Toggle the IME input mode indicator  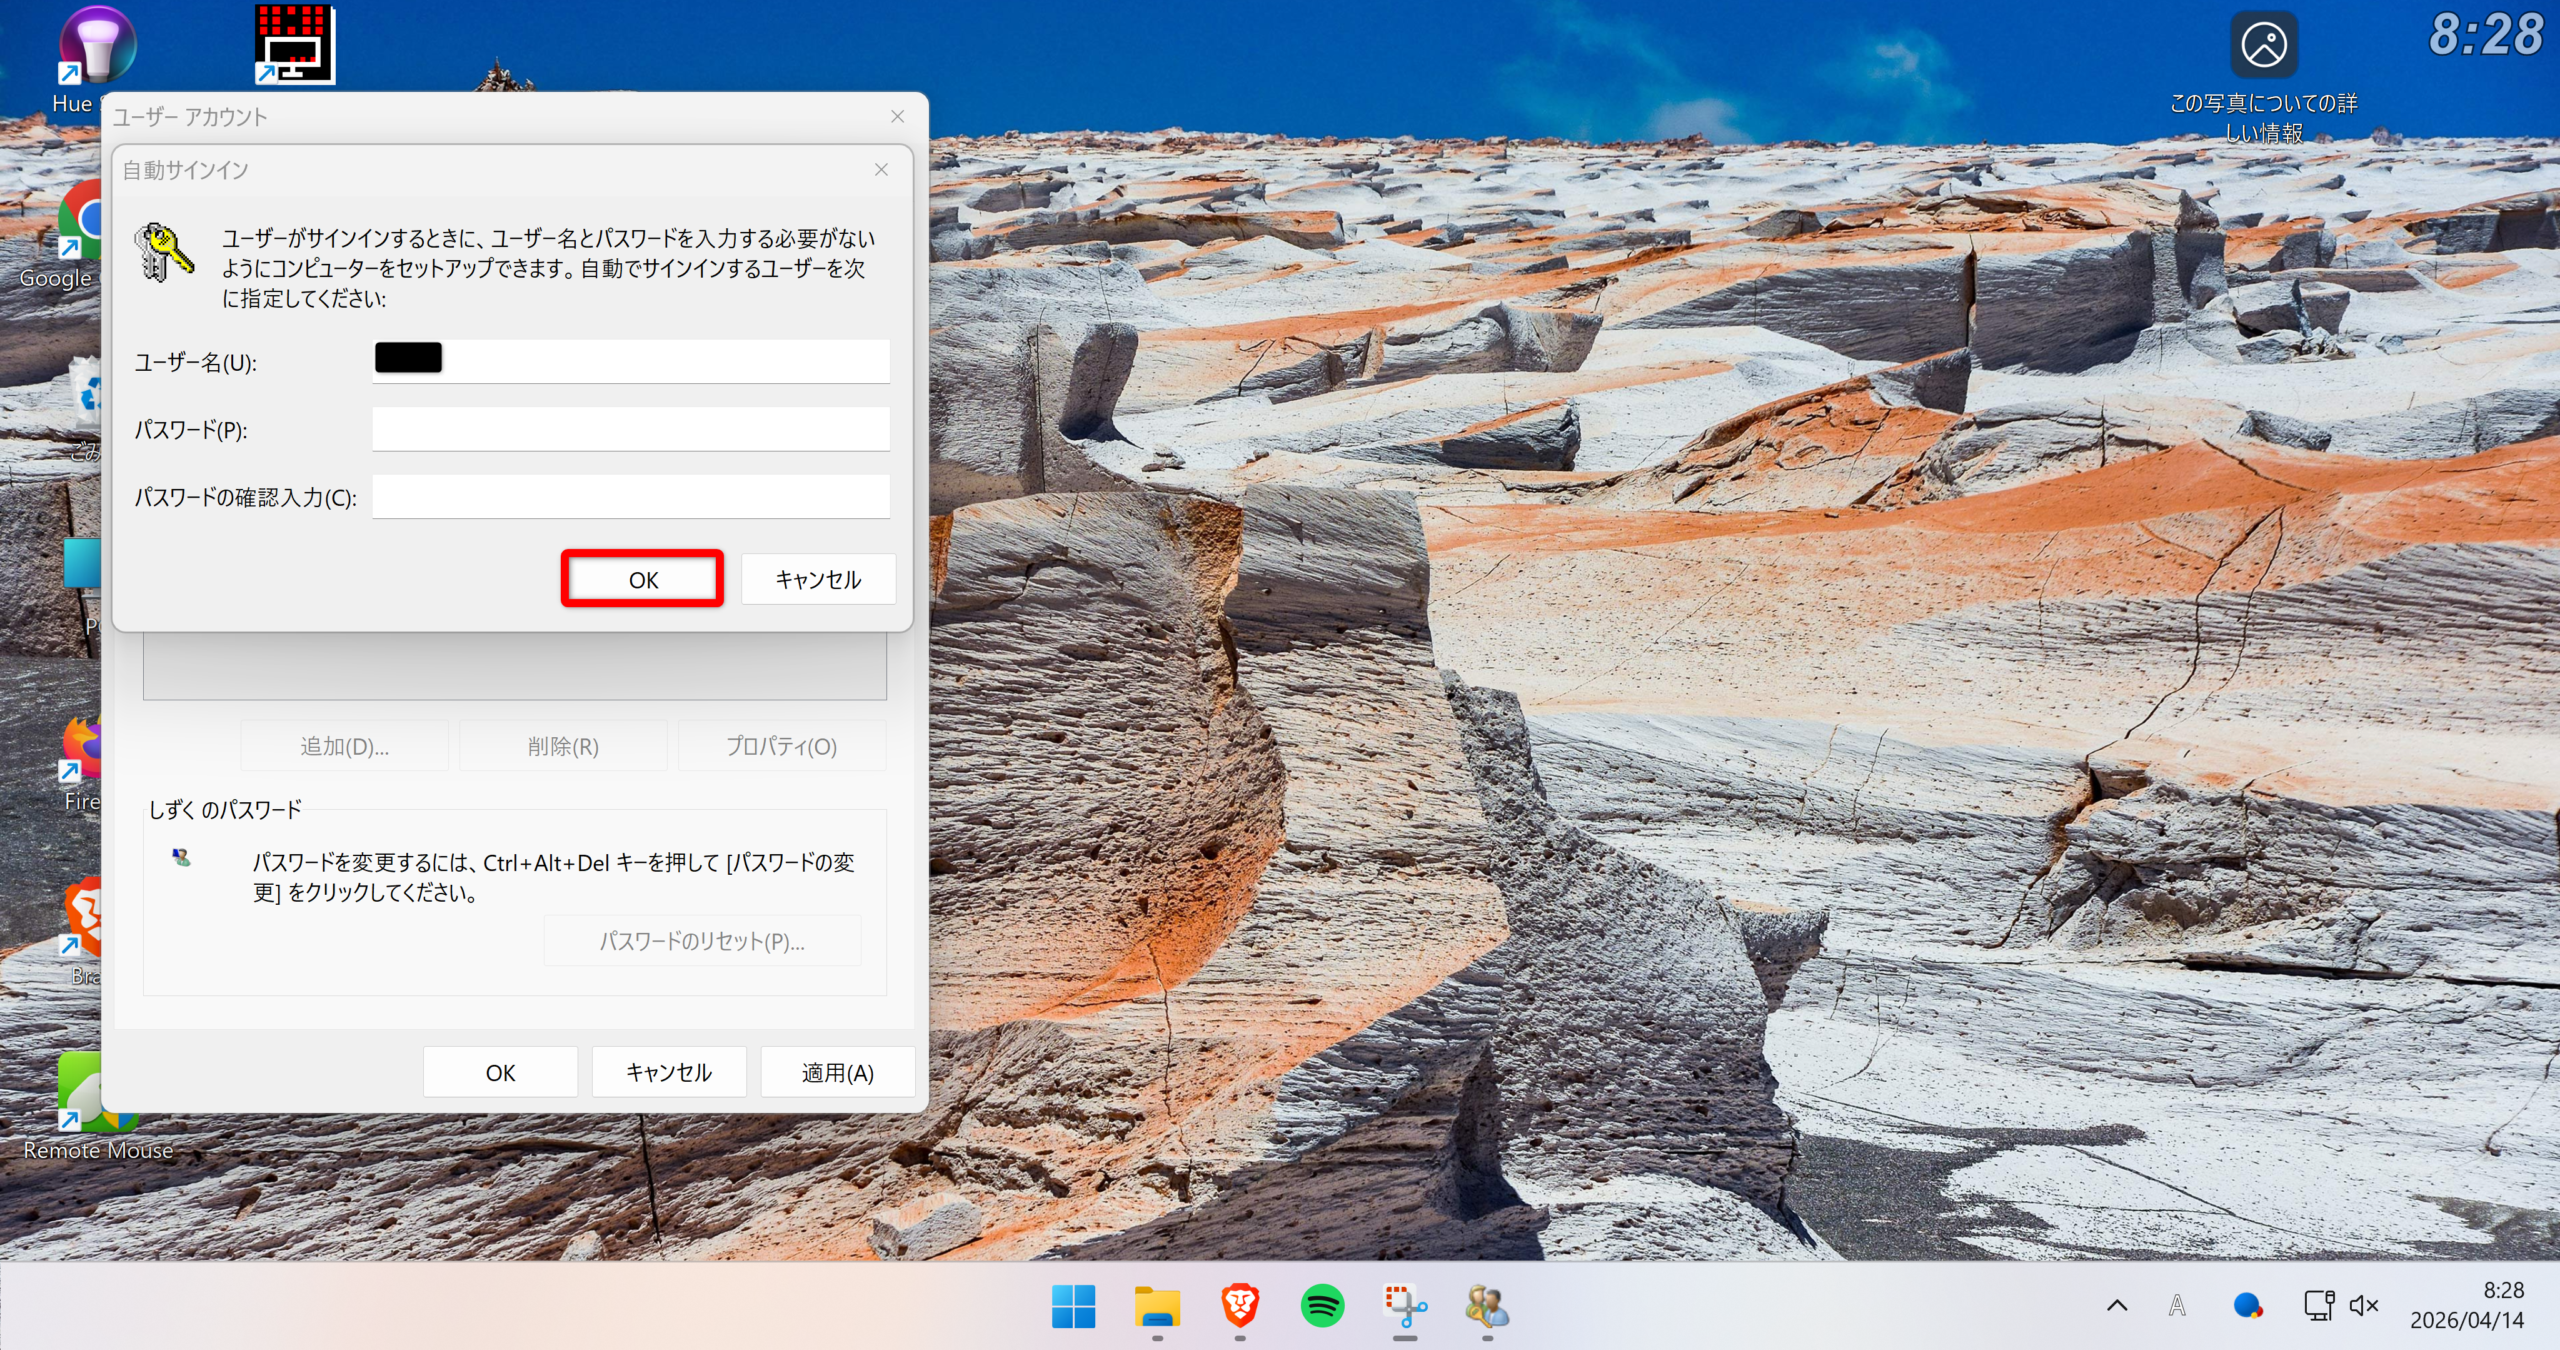coord(2177,1306)
